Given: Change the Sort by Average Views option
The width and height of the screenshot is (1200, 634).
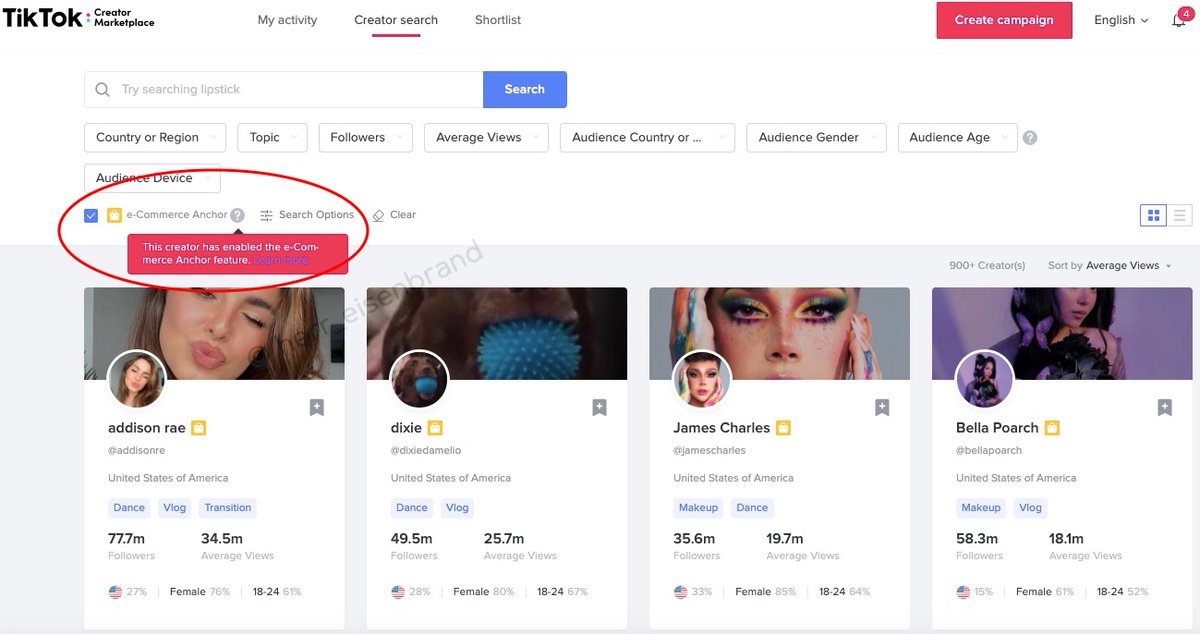Looking at the screenshot, I should [1129, 266].
